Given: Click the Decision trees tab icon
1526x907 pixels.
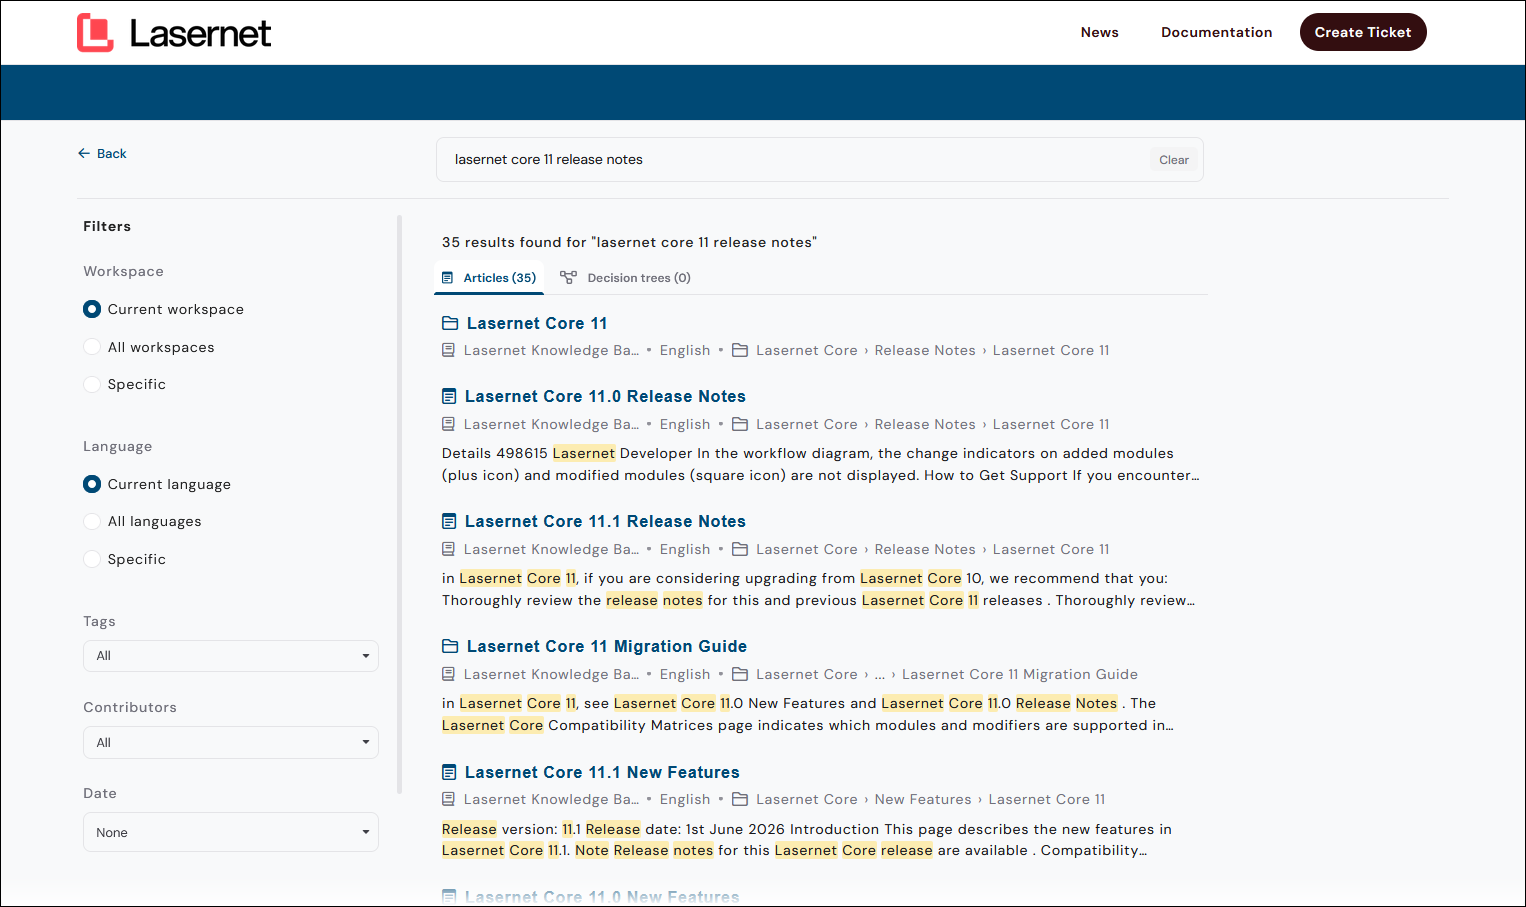Looking at the screenshot, I should click(568, 278).
